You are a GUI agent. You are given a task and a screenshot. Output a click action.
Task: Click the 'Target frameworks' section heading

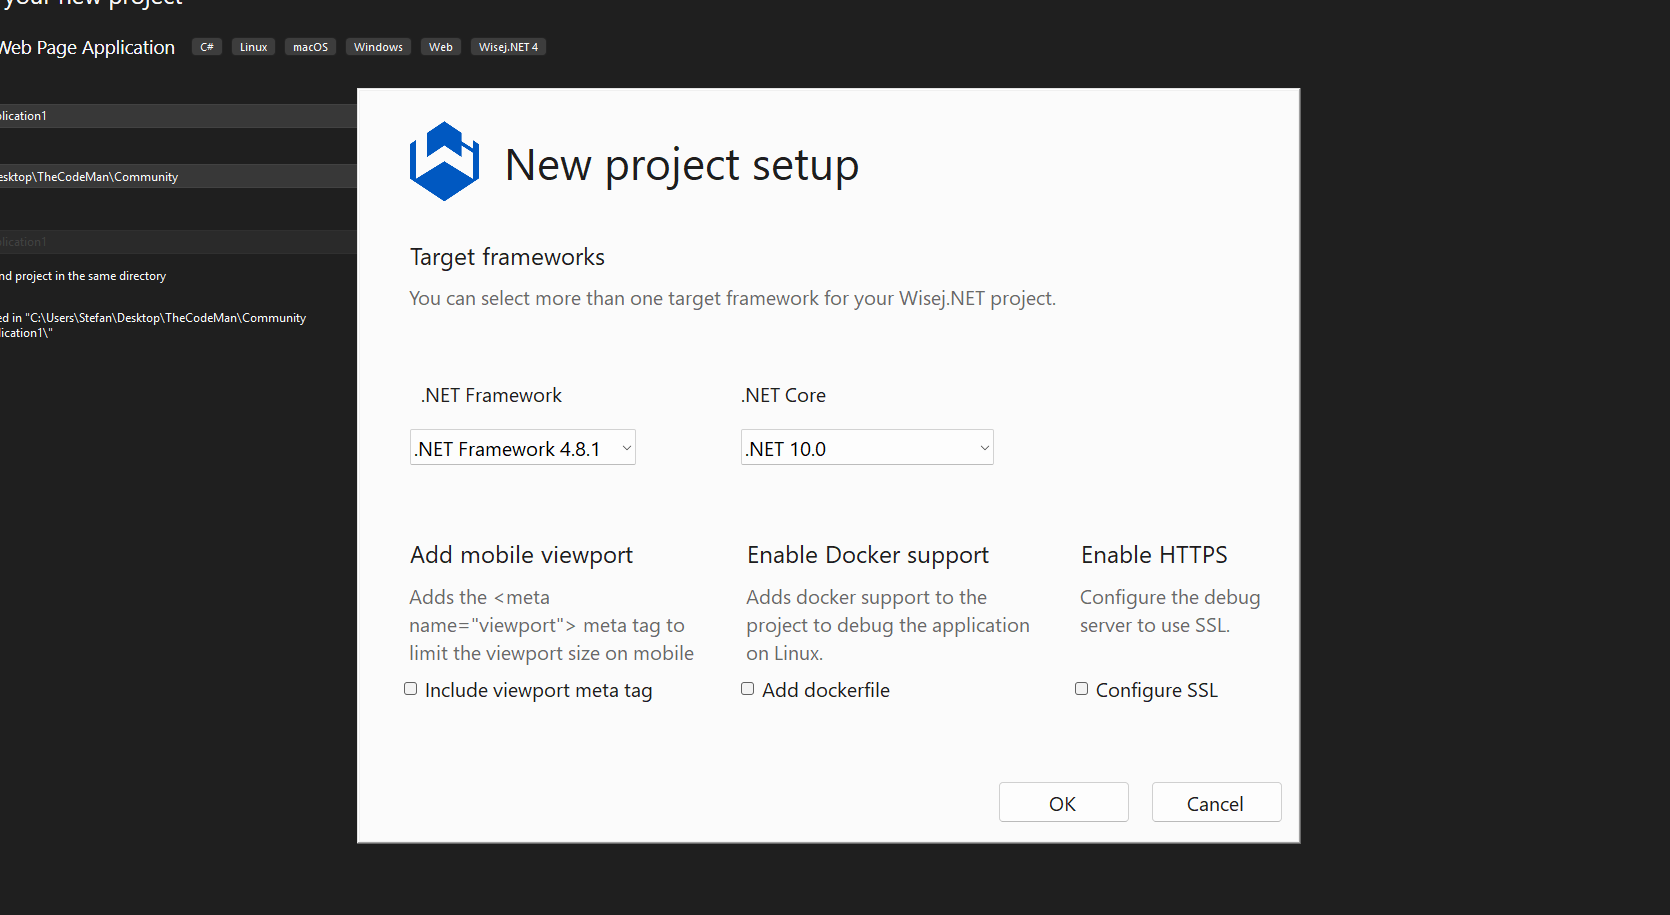click(x=507, y=257)
